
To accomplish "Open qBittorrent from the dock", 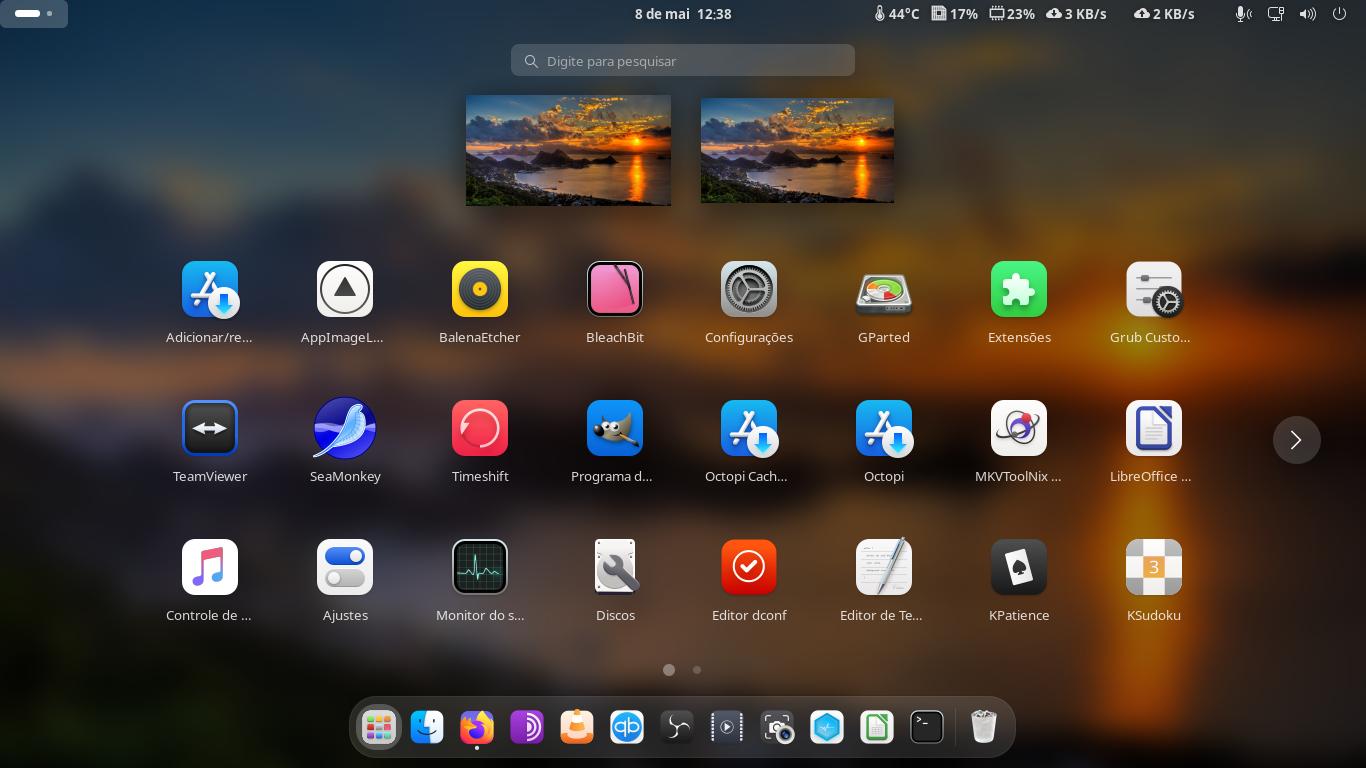I will (627, 727).
